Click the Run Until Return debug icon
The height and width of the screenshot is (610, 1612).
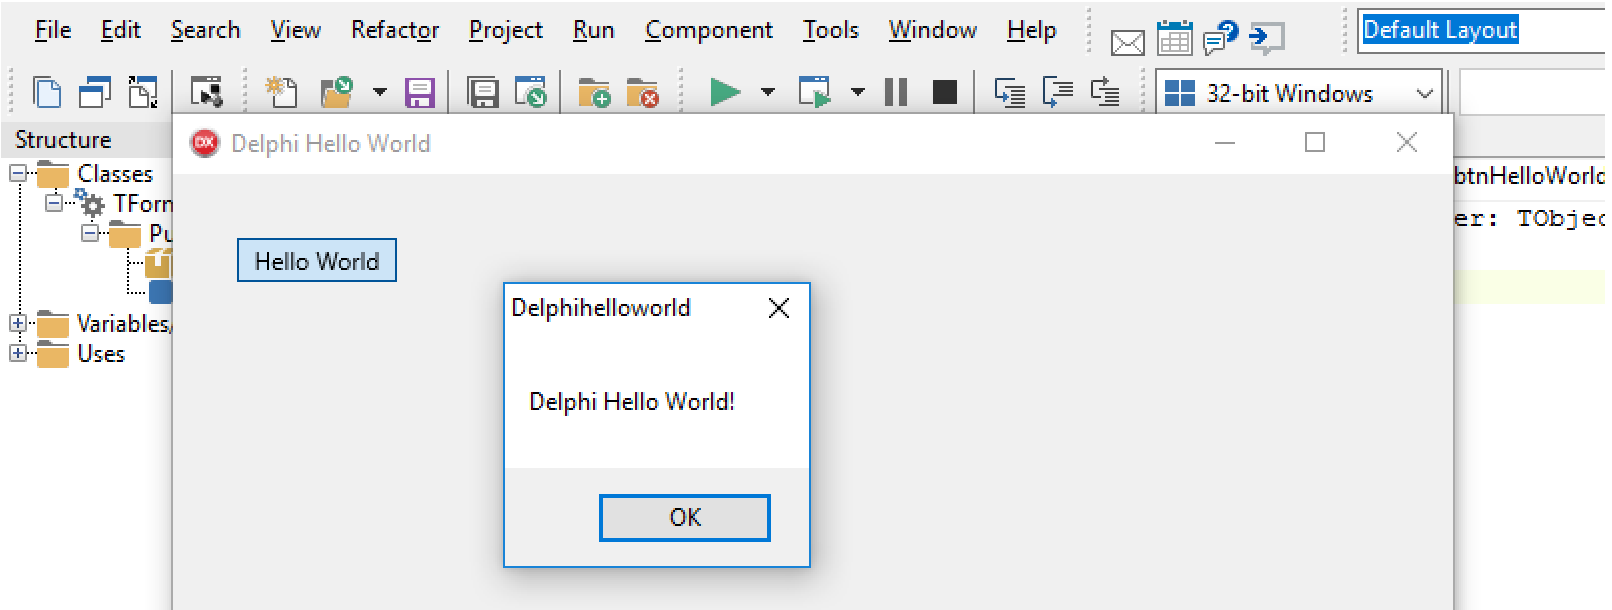1105,93
